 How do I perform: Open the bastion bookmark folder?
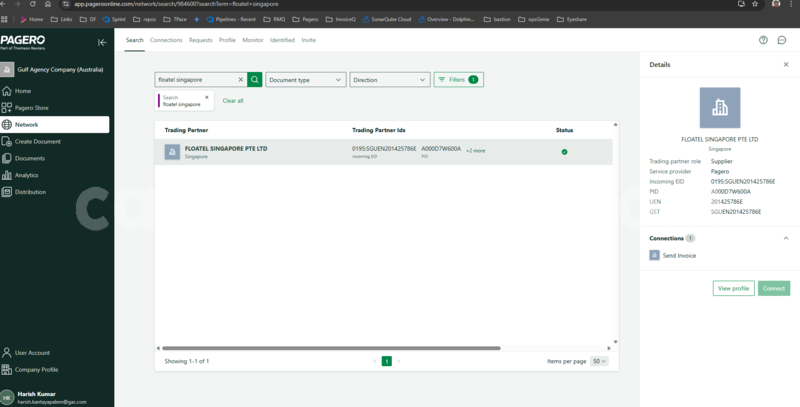(497, 19)
